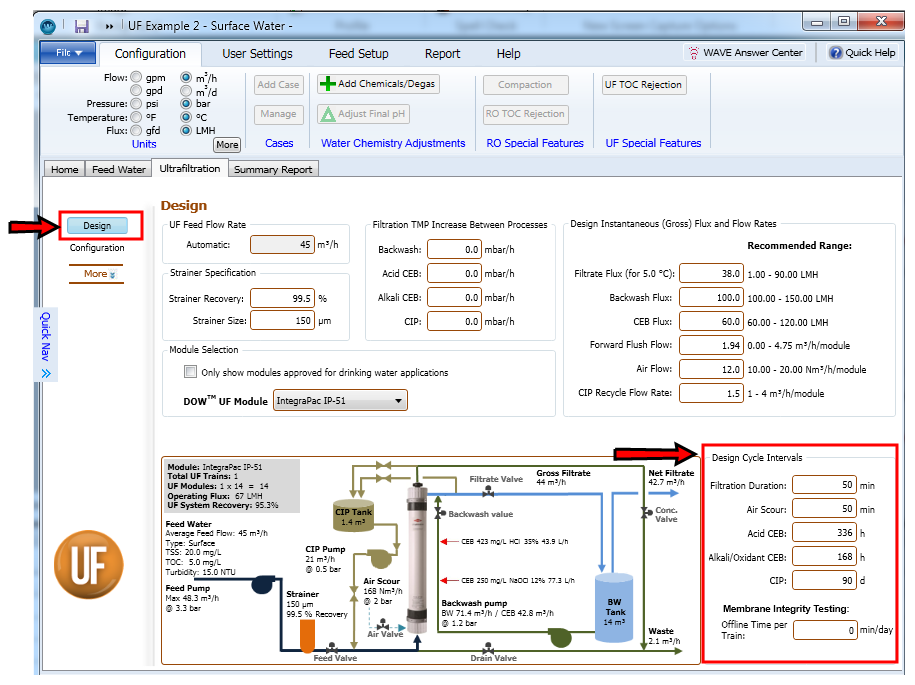
Task: Click the Add Case button
Action: pyautogui.click(x=278, y=85)
